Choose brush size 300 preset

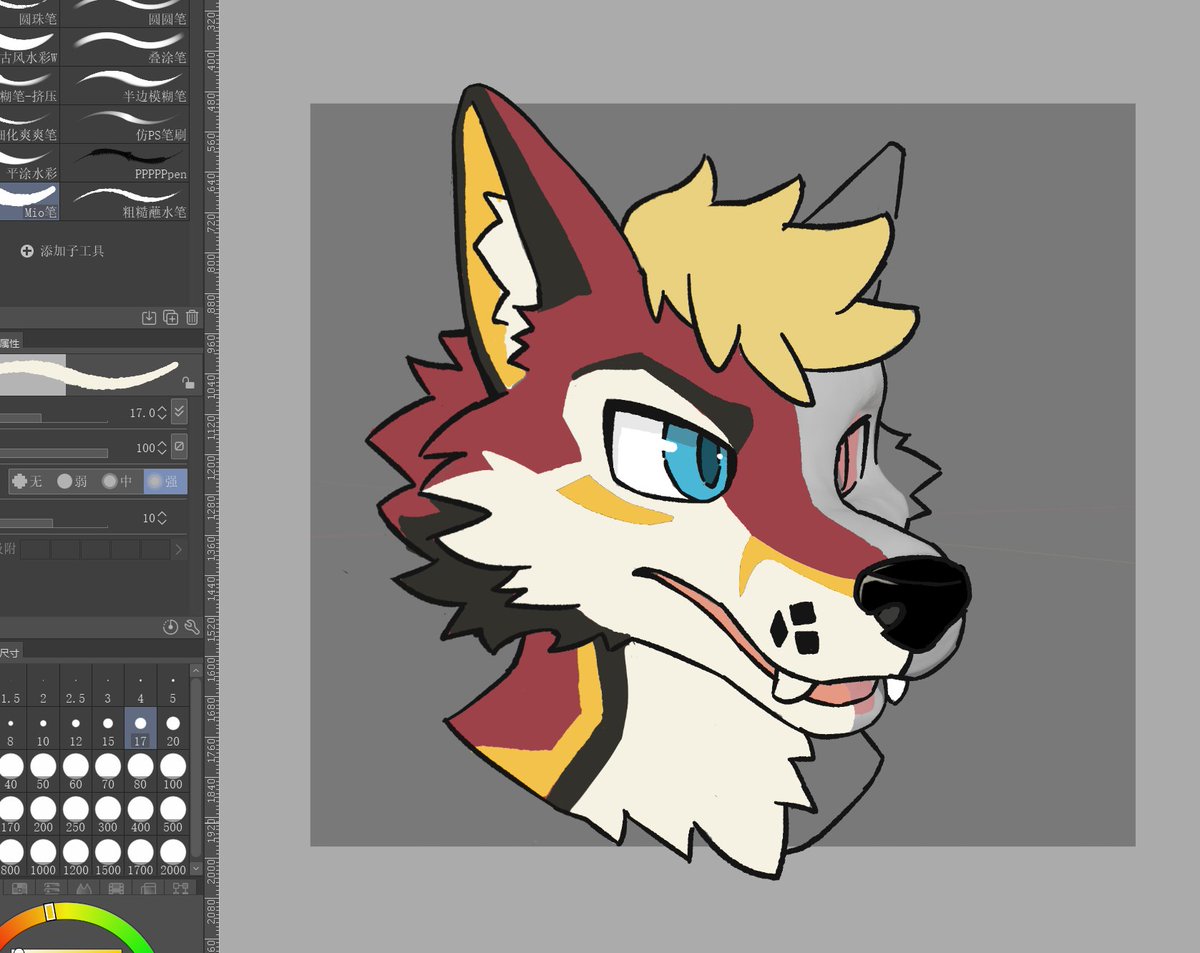click(x=108, y=815)
